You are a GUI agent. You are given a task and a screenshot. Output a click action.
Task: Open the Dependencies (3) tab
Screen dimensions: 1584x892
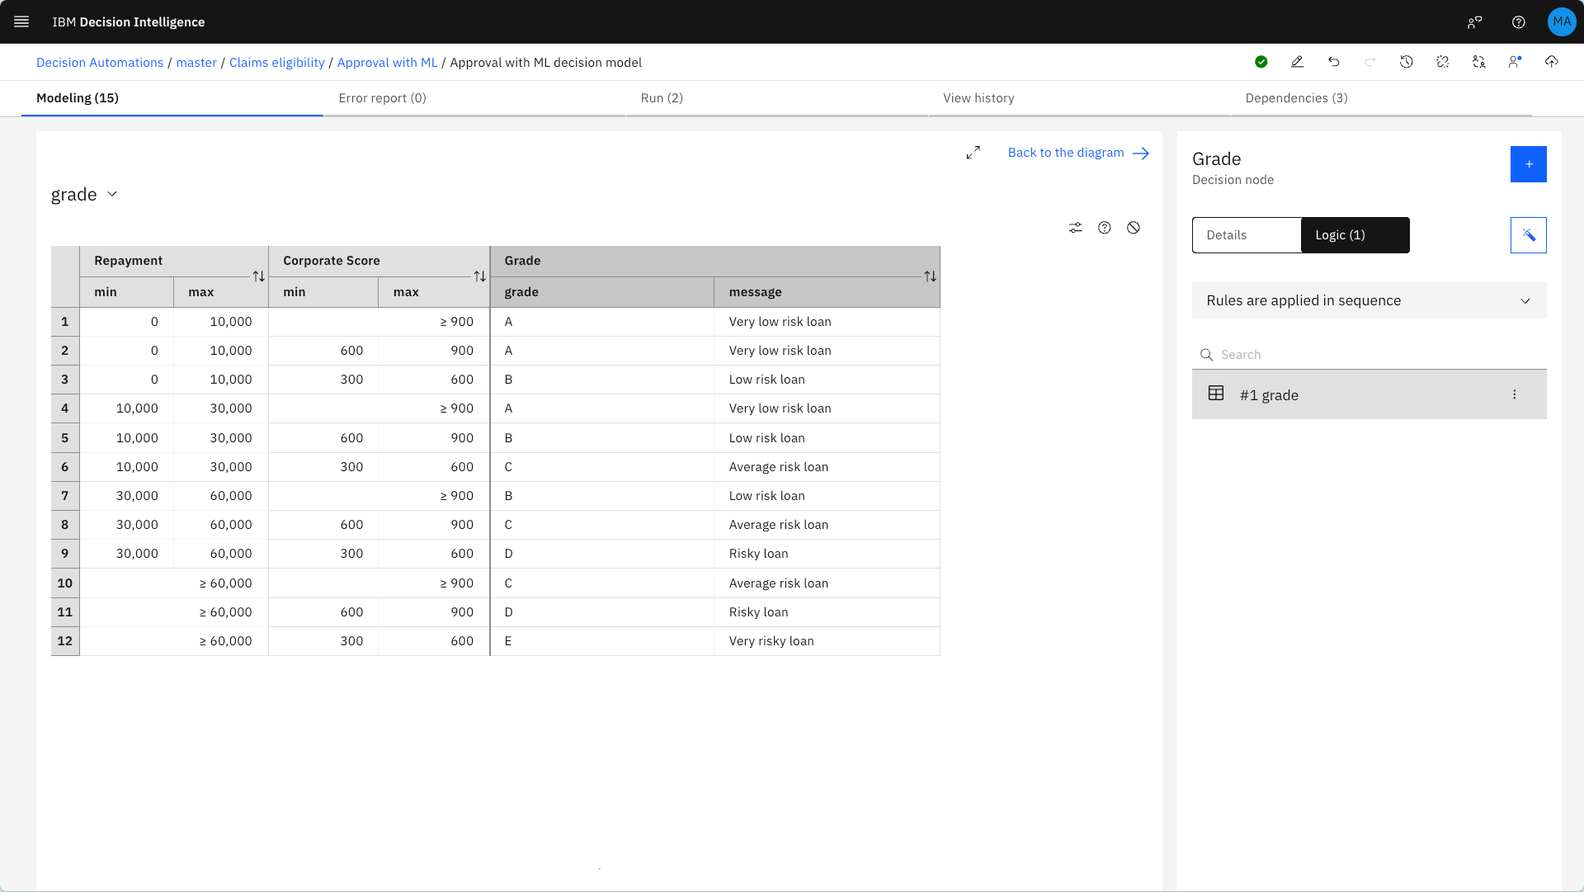pyautogui.click(x=1296, y=98)
